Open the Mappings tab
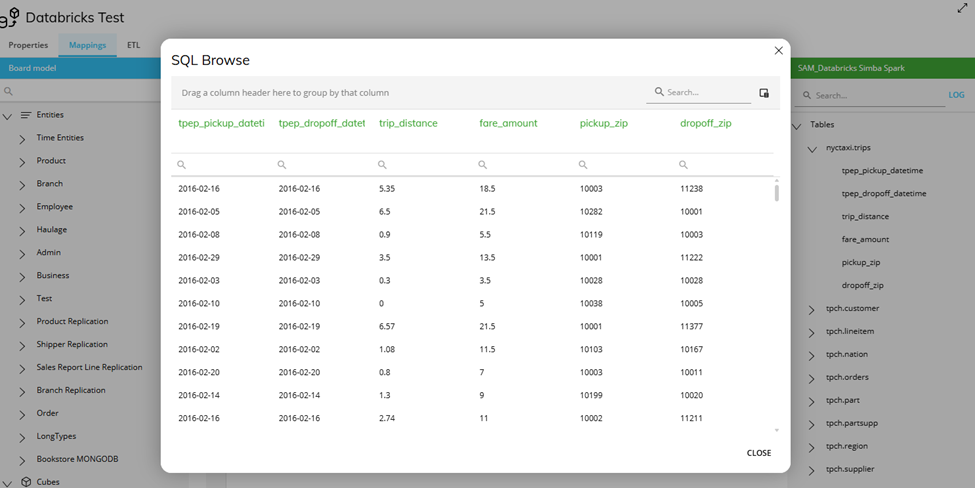The width and height of the screenshot is (975, 488). (x=88, y=45)
